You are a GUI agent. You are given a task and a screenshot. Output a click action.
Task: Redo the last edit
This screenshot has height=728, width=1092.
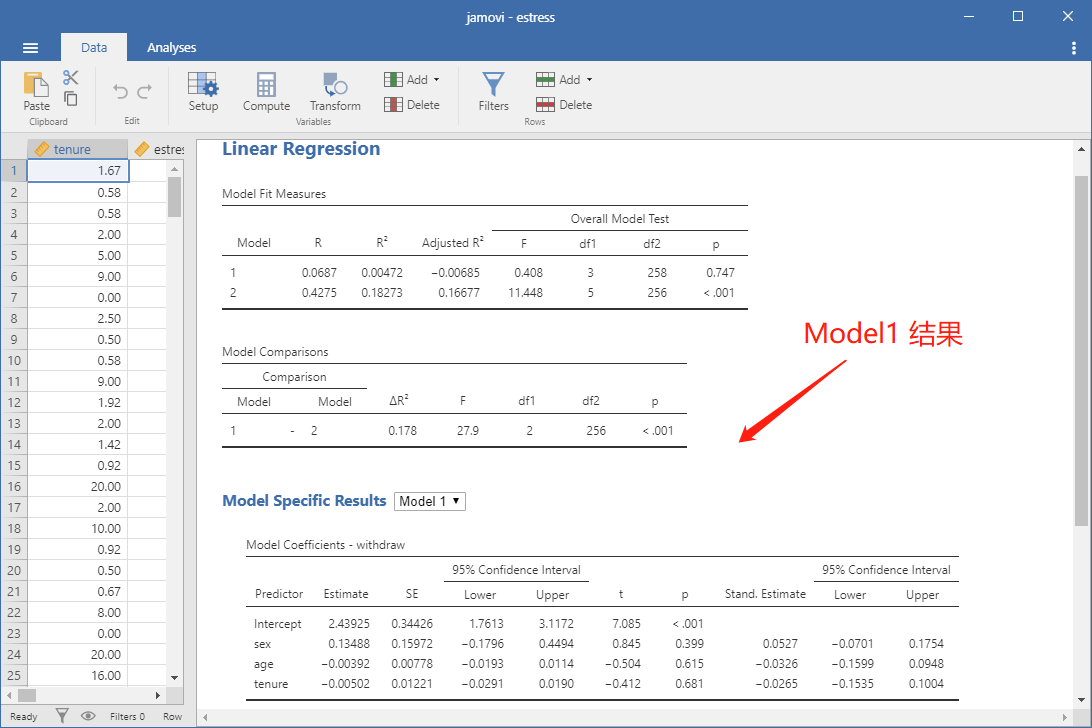coord(145,91)
